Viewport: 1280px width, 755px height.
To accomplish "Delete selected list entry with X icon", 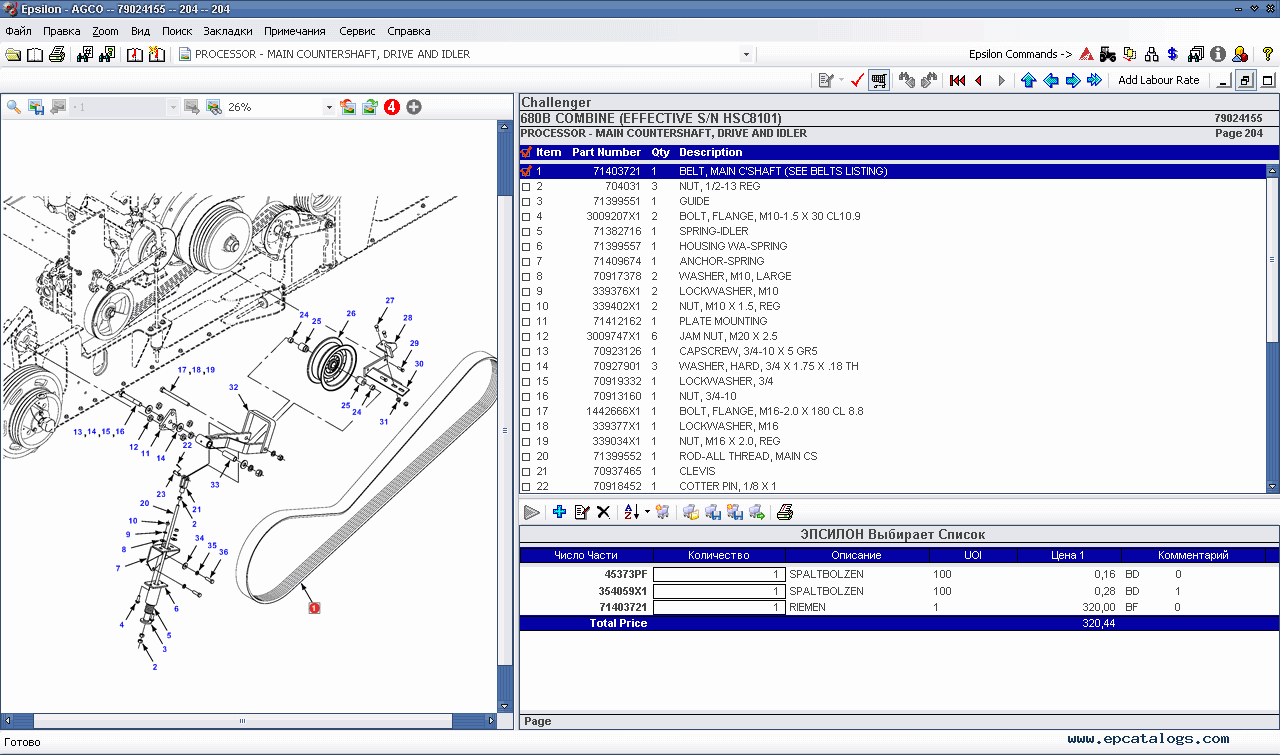I will click(x=603, y=512).
